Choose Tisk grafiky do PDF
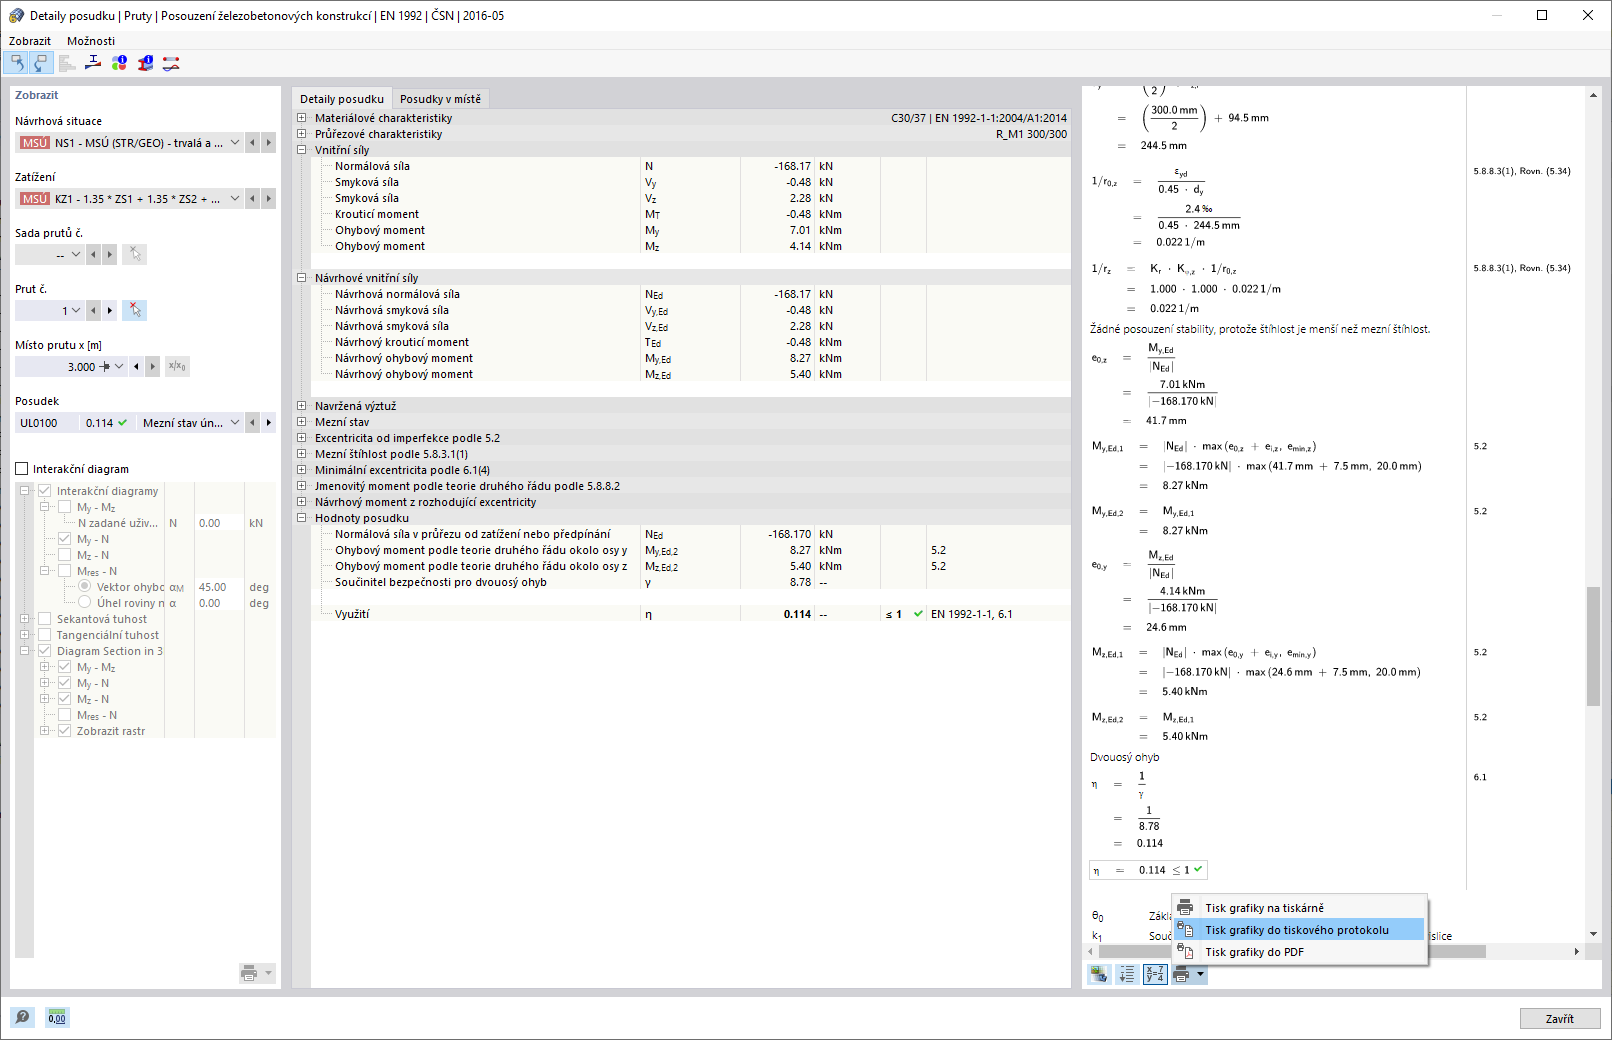 1300,952
